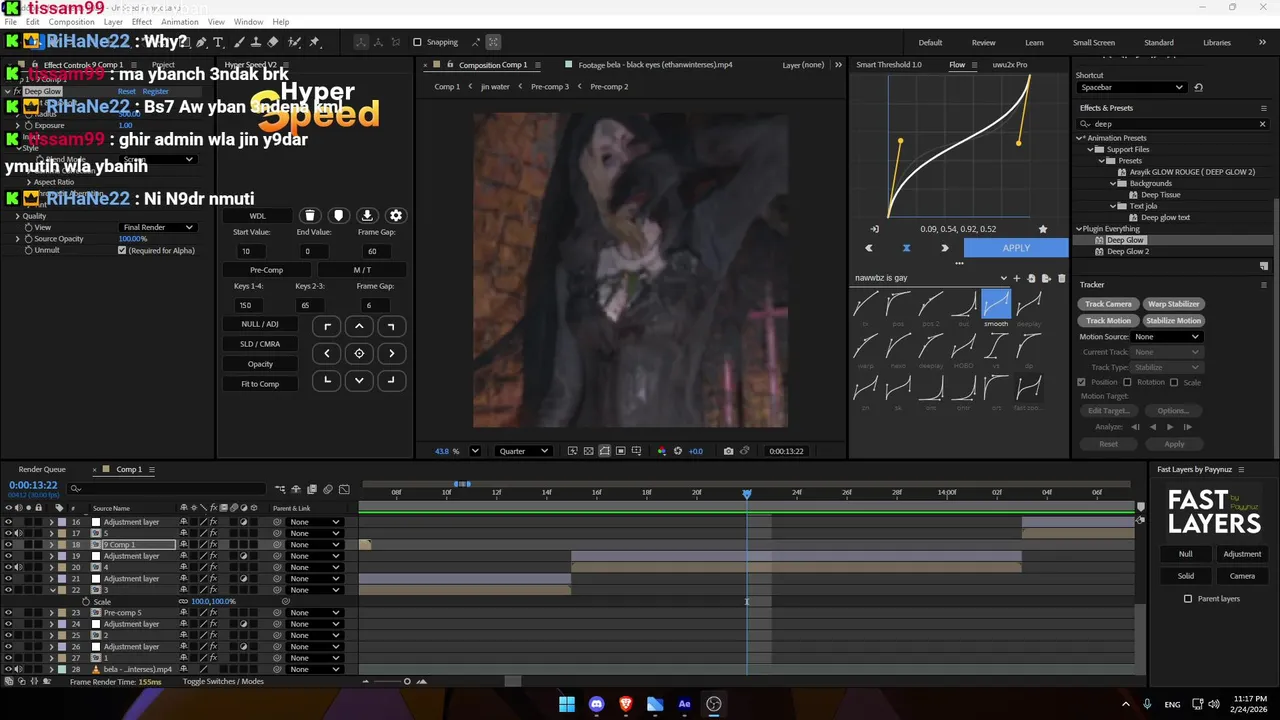Adjust the timeline zoom slider
The image size is (1280, 720).
[x=407, y=682]
